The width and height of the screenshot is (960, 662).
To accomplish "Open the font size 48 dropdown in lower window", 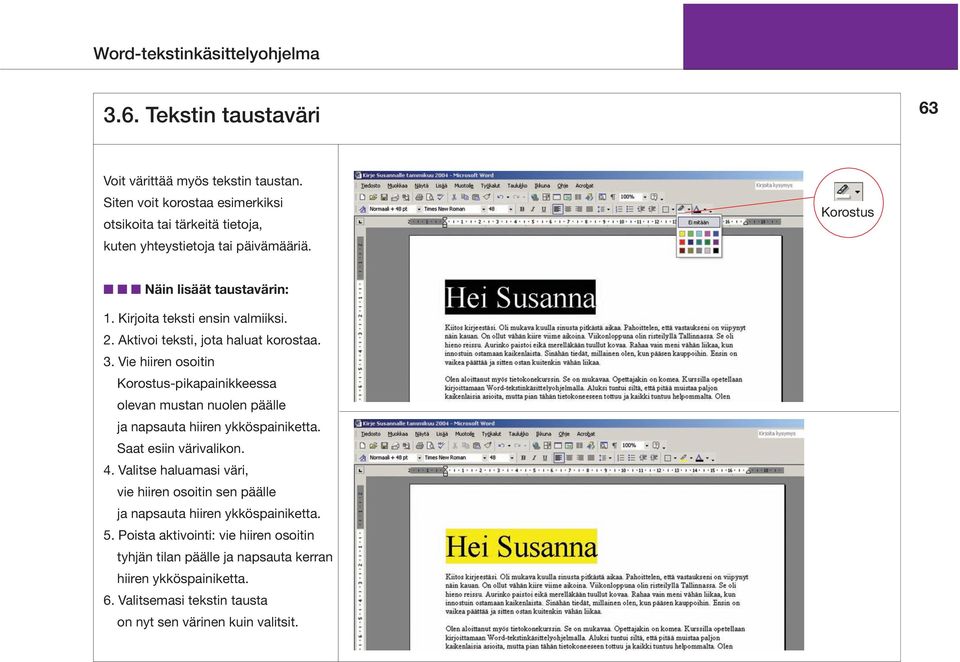I will (x=512, y=457).
